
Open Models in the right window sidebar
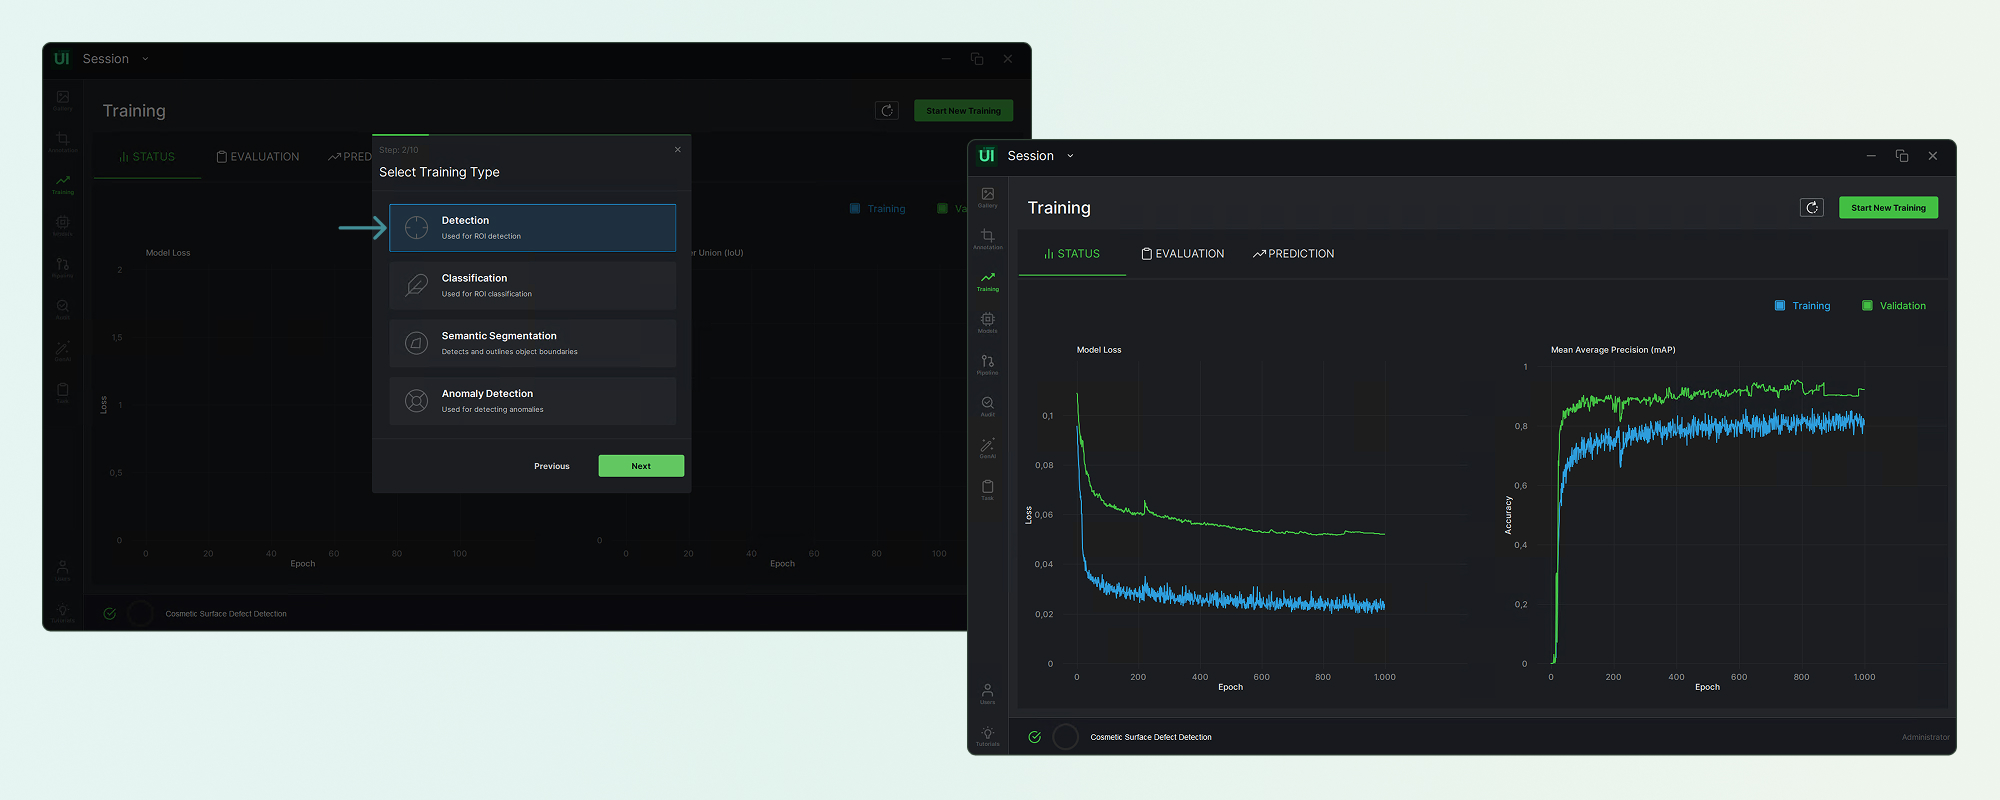pyautogui.click(x=987, y=323)
